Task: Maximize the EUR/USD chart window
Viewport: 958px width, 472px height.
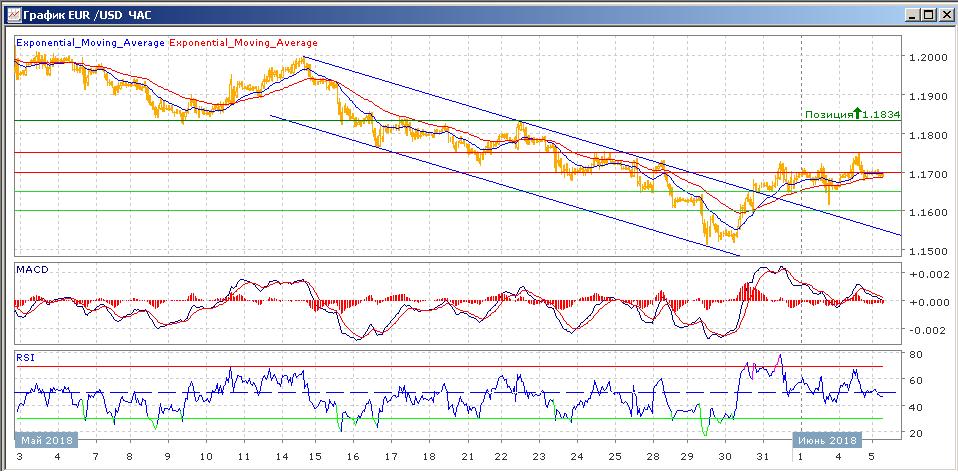Action: [x=928, y=15]
